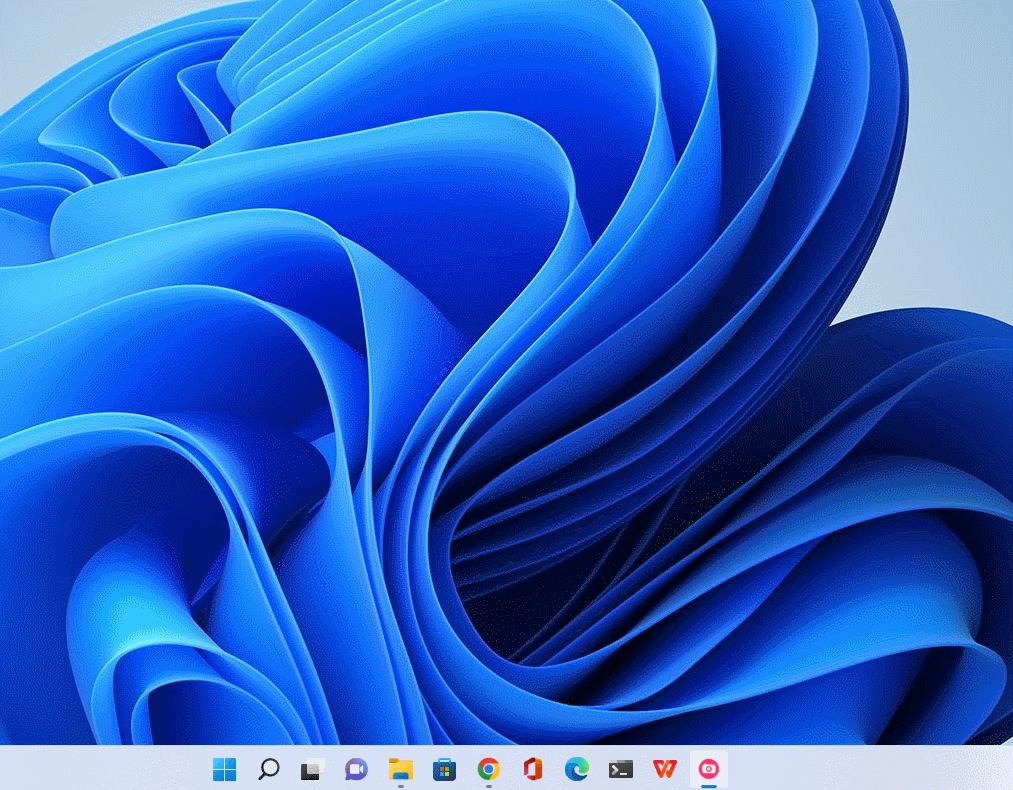Launch Microsoft Edge browser
1013x790 pixels.
[576, 769]
